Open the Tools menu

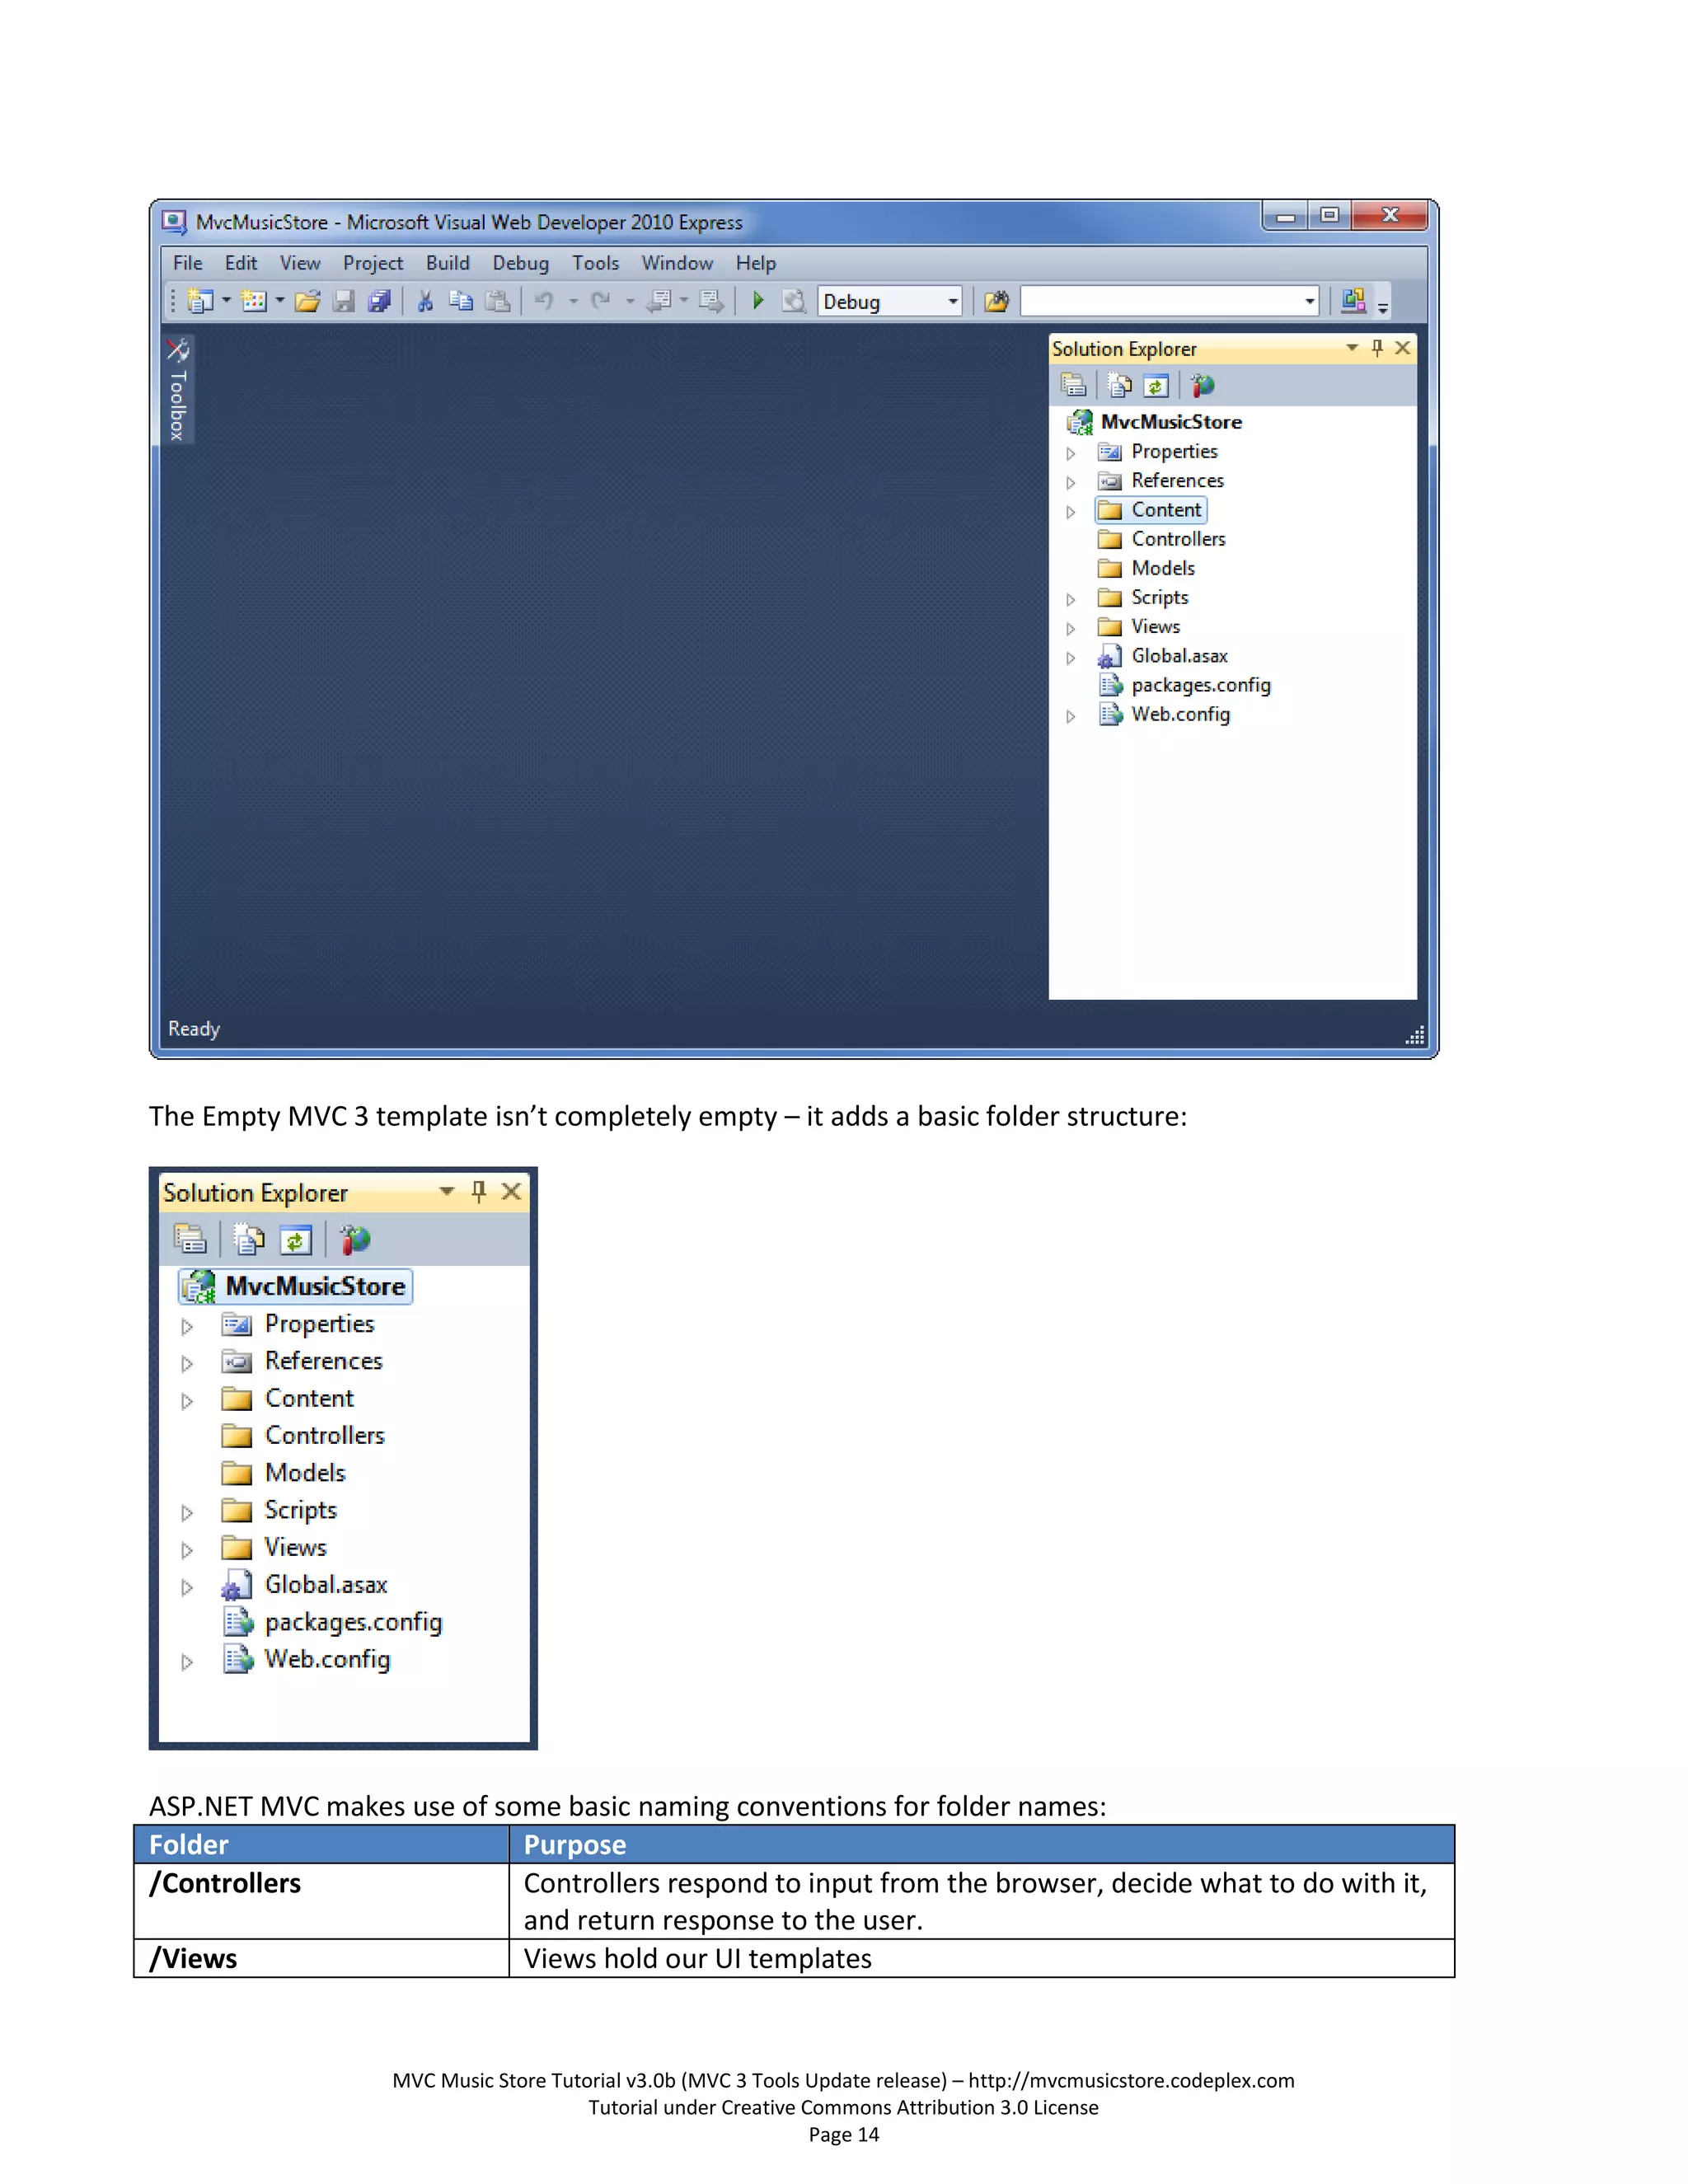595,263
